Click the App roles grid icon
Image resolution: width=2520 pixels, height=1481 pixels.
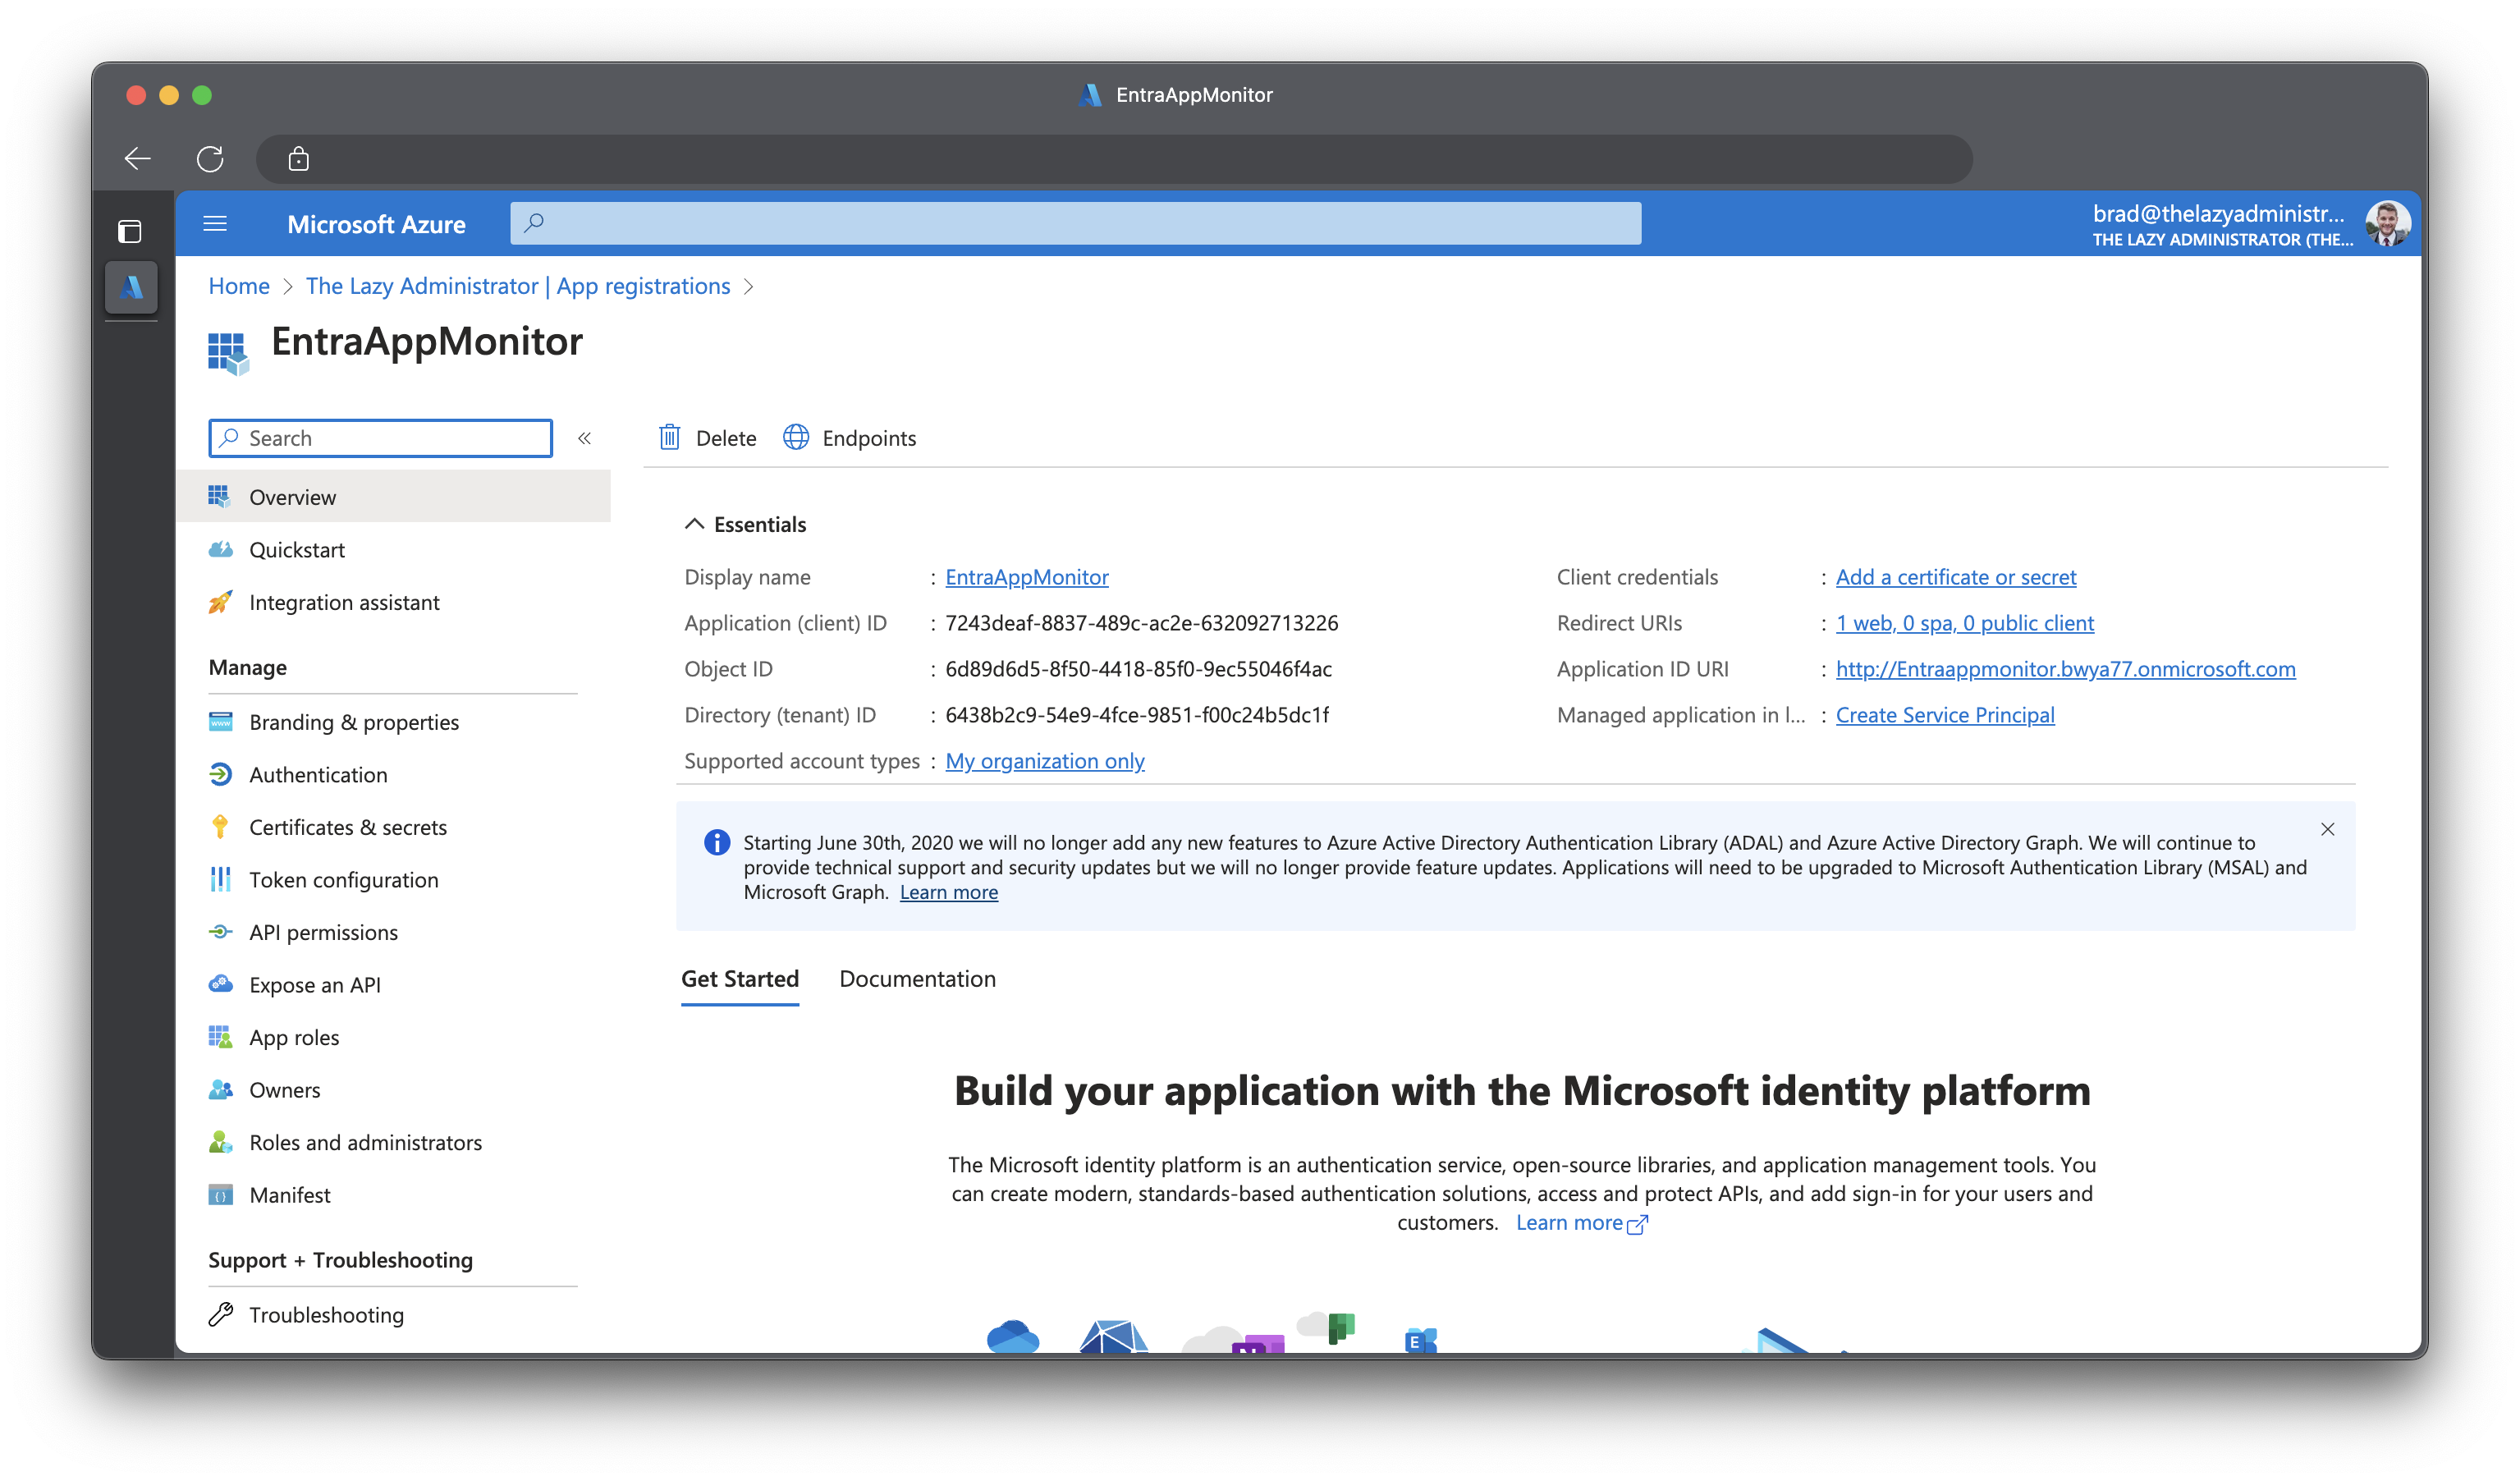(220, 1037)
